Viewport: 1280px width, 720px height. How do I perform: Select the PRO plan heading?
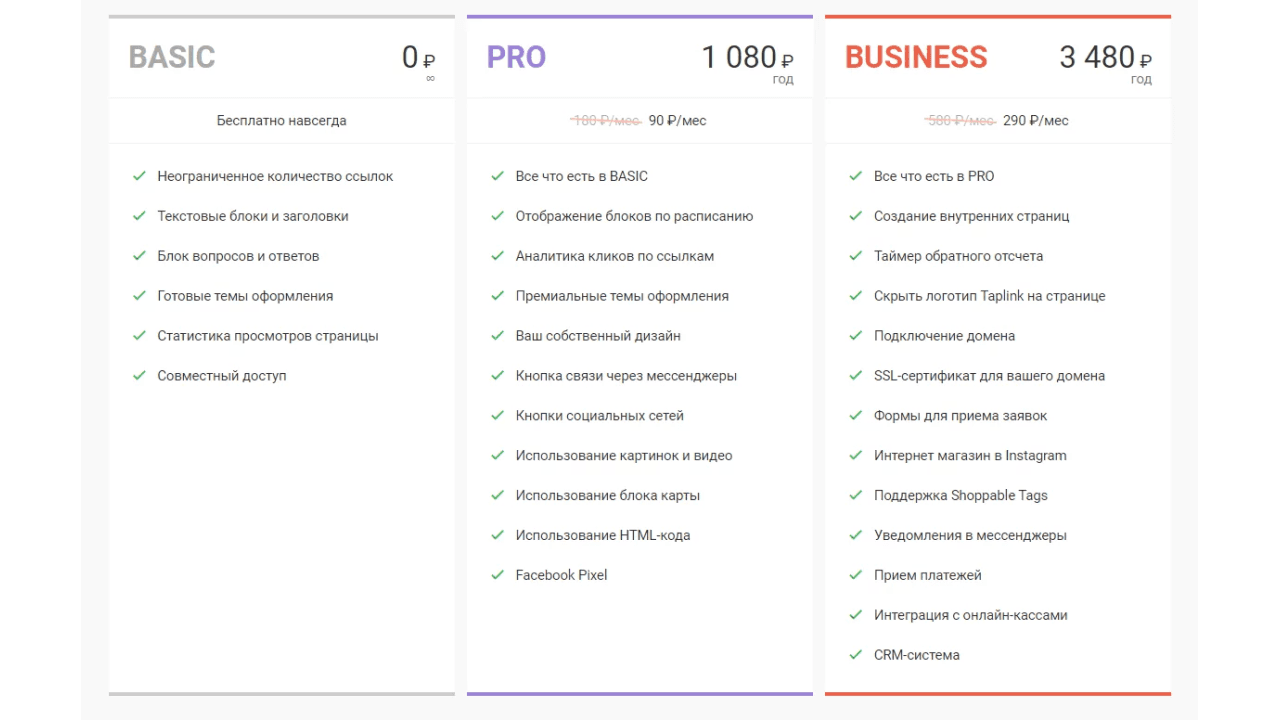516,57
